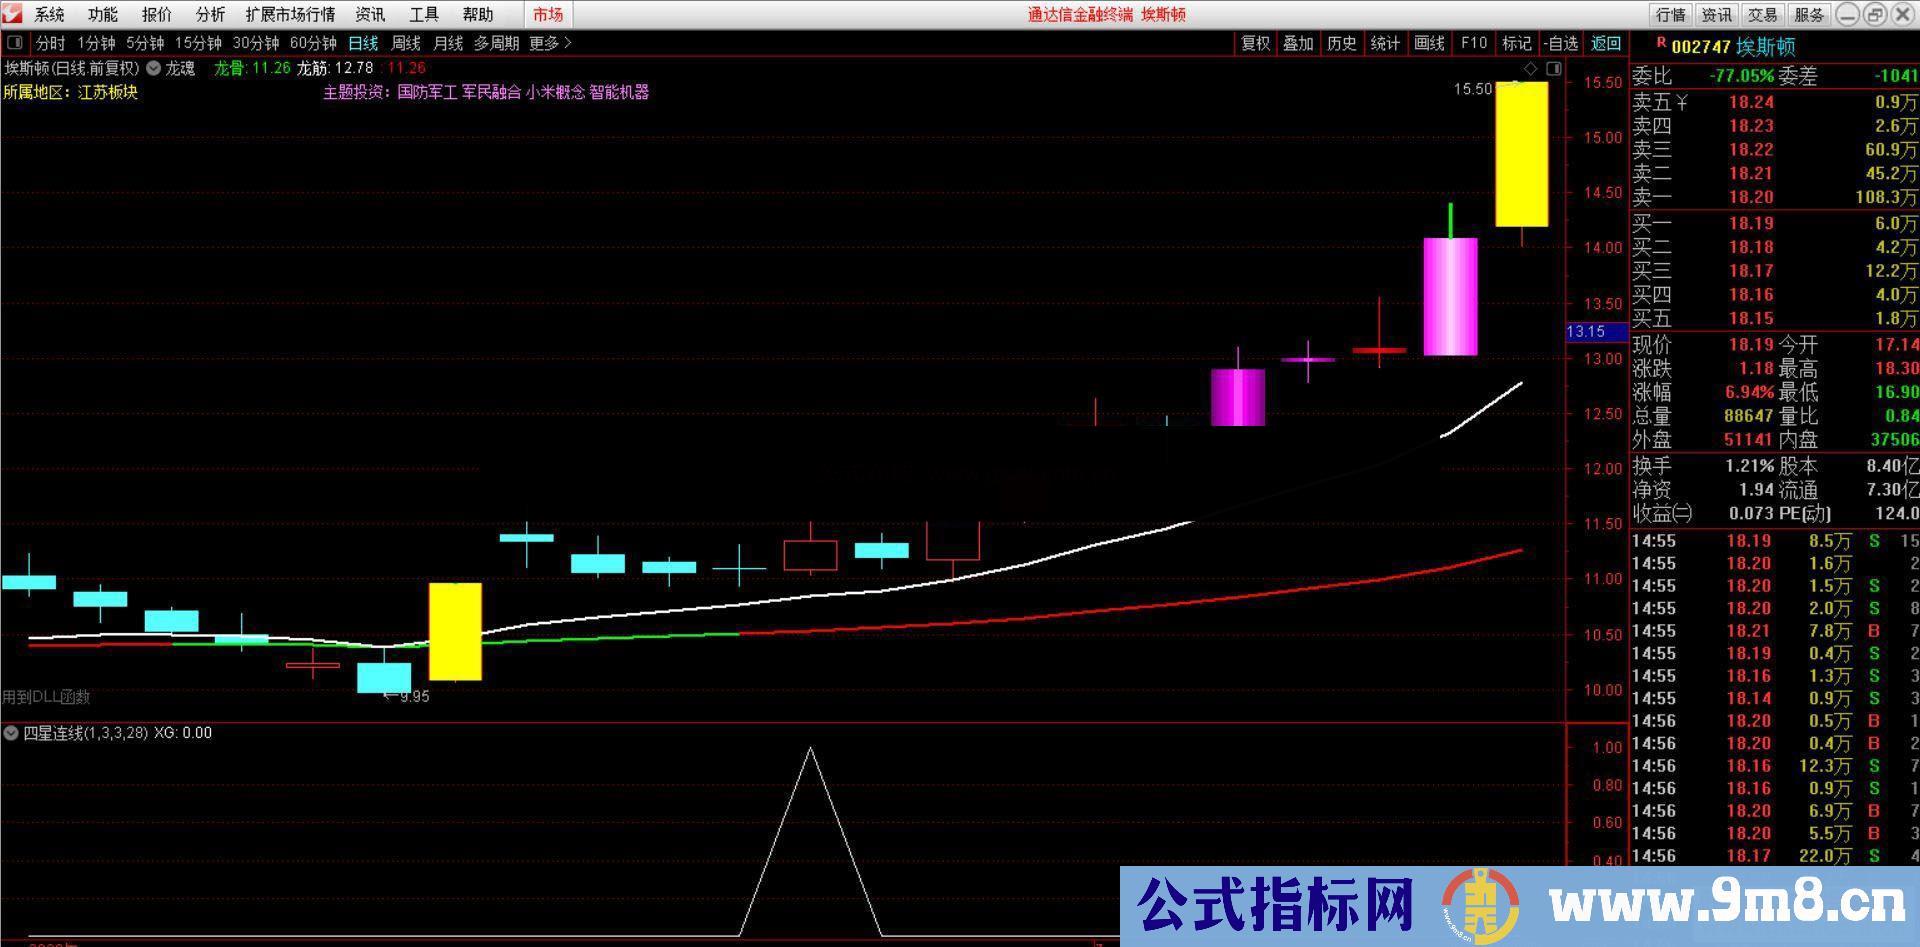The height and width of the screenshot is (947, 1920).
Task: Click the stock name 埃斯顿 in quote panel
Action: click(1766, 47)
